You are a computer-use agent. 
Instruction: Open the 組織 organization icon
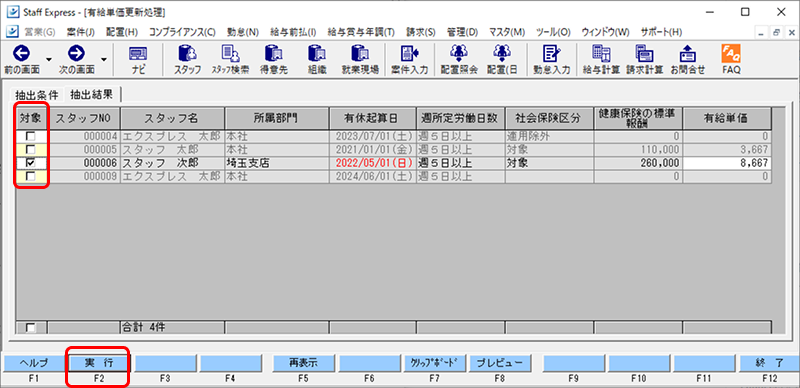(316, 54)
